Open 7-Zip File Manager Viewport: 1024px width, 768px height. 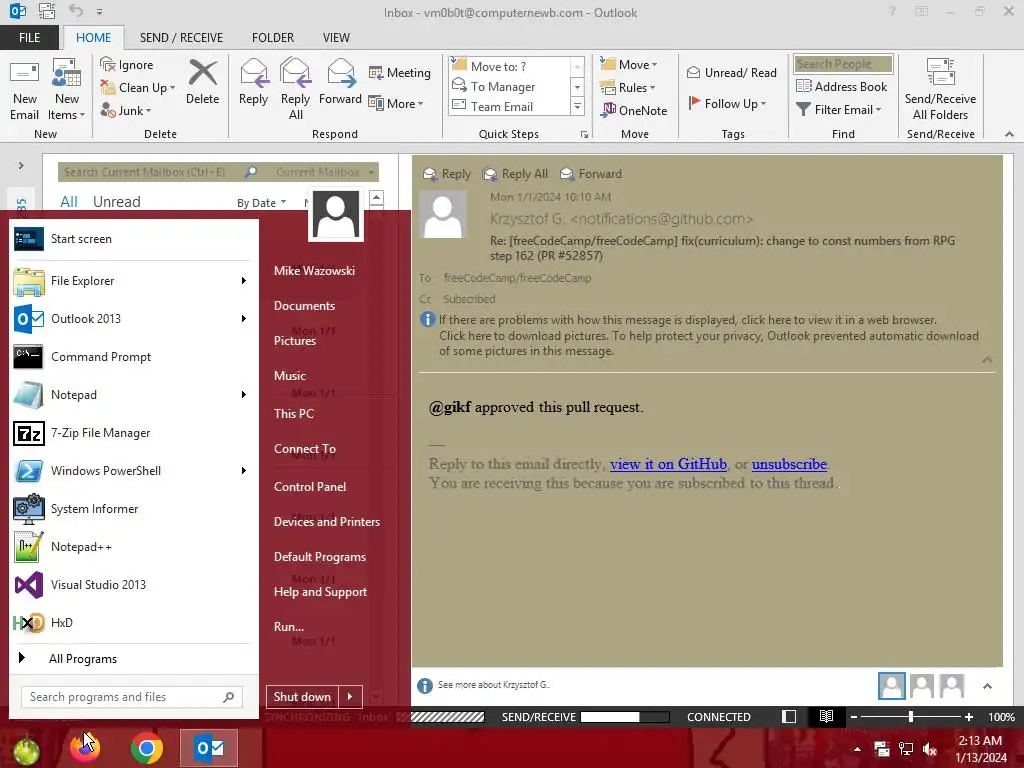tap(133, 433)
